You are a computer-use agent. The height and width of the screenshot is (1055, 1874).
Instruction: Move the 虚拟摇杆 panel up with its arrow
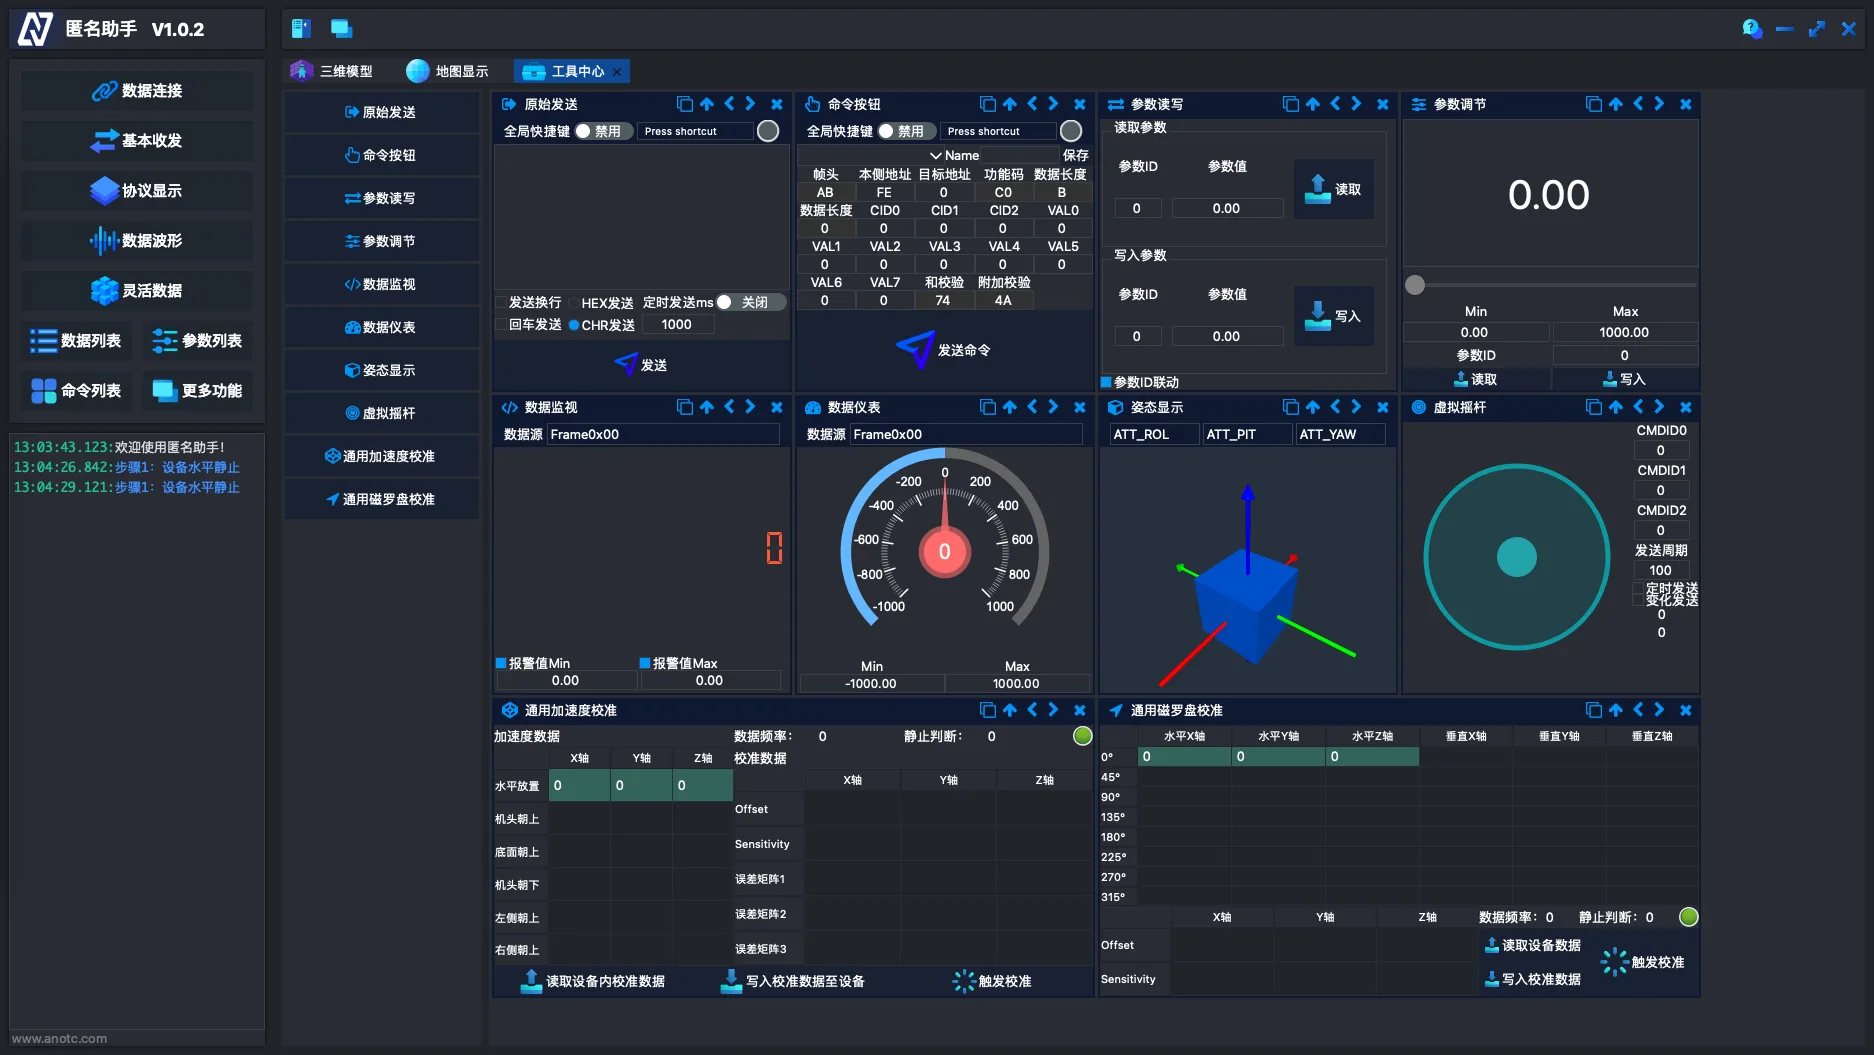coord(1616,407)
